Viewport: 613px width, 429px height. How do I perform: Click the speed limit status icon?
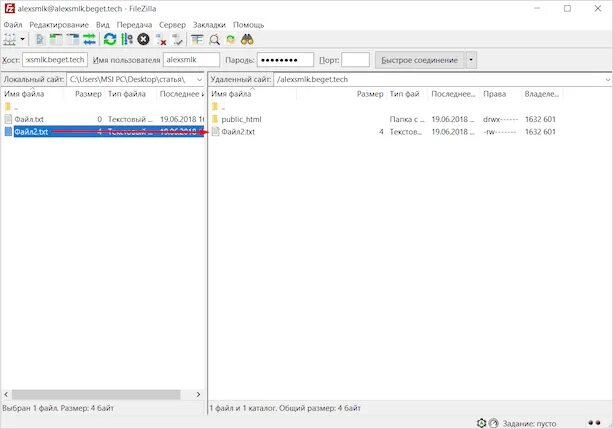click(x=493, y=423)
